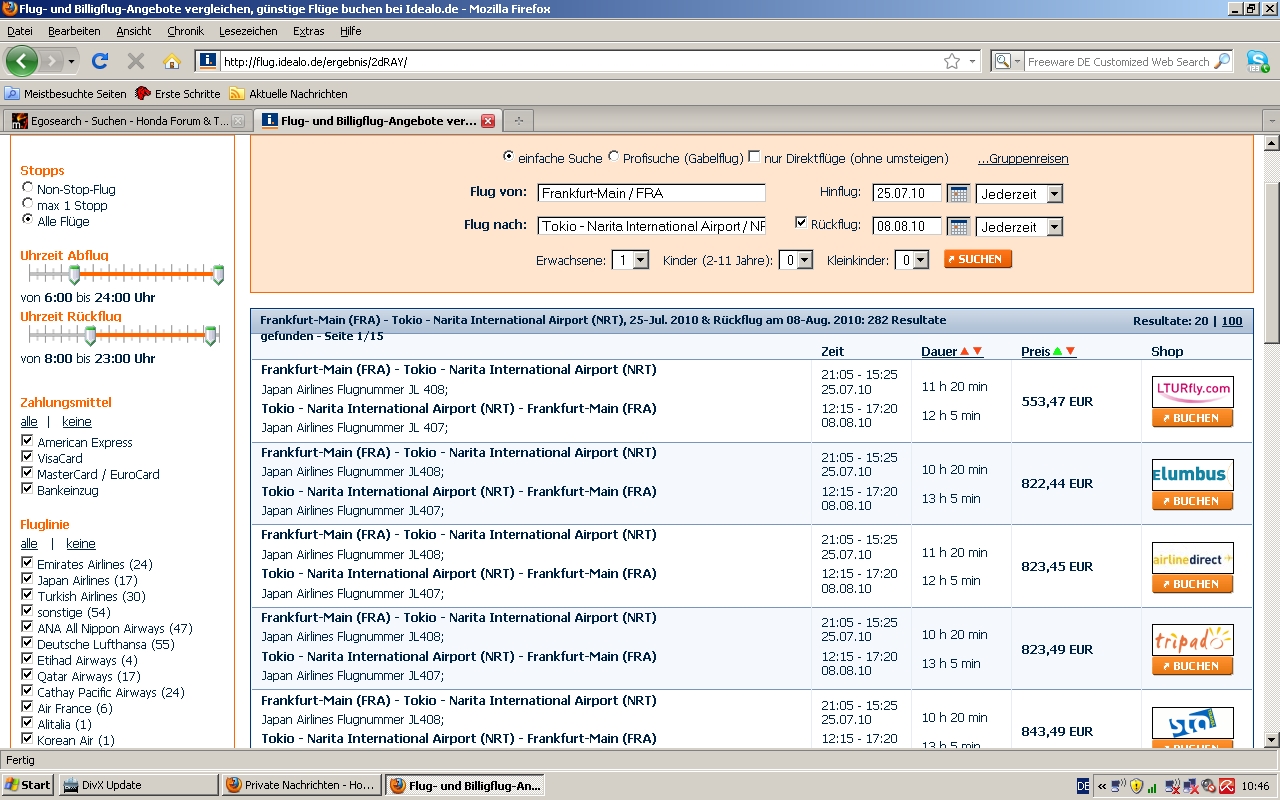Open the Kinder (2-11 Jahre) dropdown
The width and height of the screenshot is (1280, 800).
[x=796, y=260]
